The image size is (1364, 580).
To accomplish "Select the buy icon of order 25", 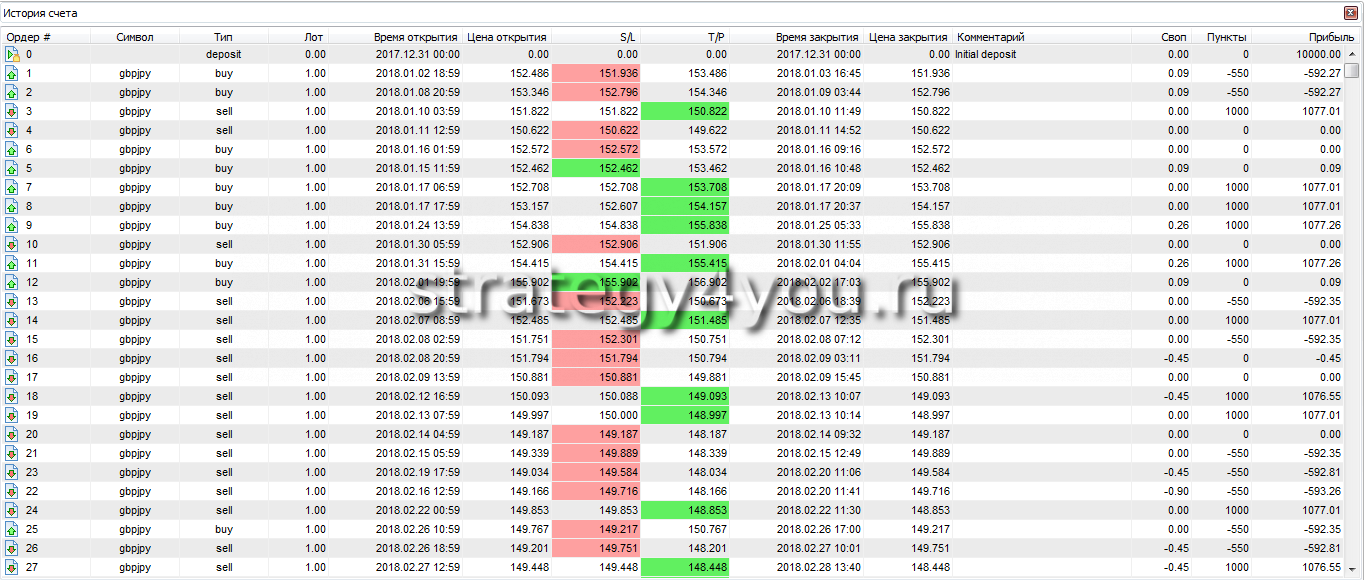I will point(12,530).
